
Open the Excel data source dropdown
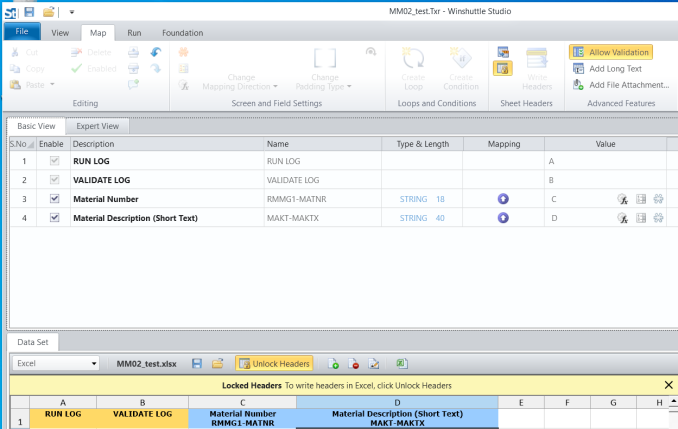tap(93, 364)
